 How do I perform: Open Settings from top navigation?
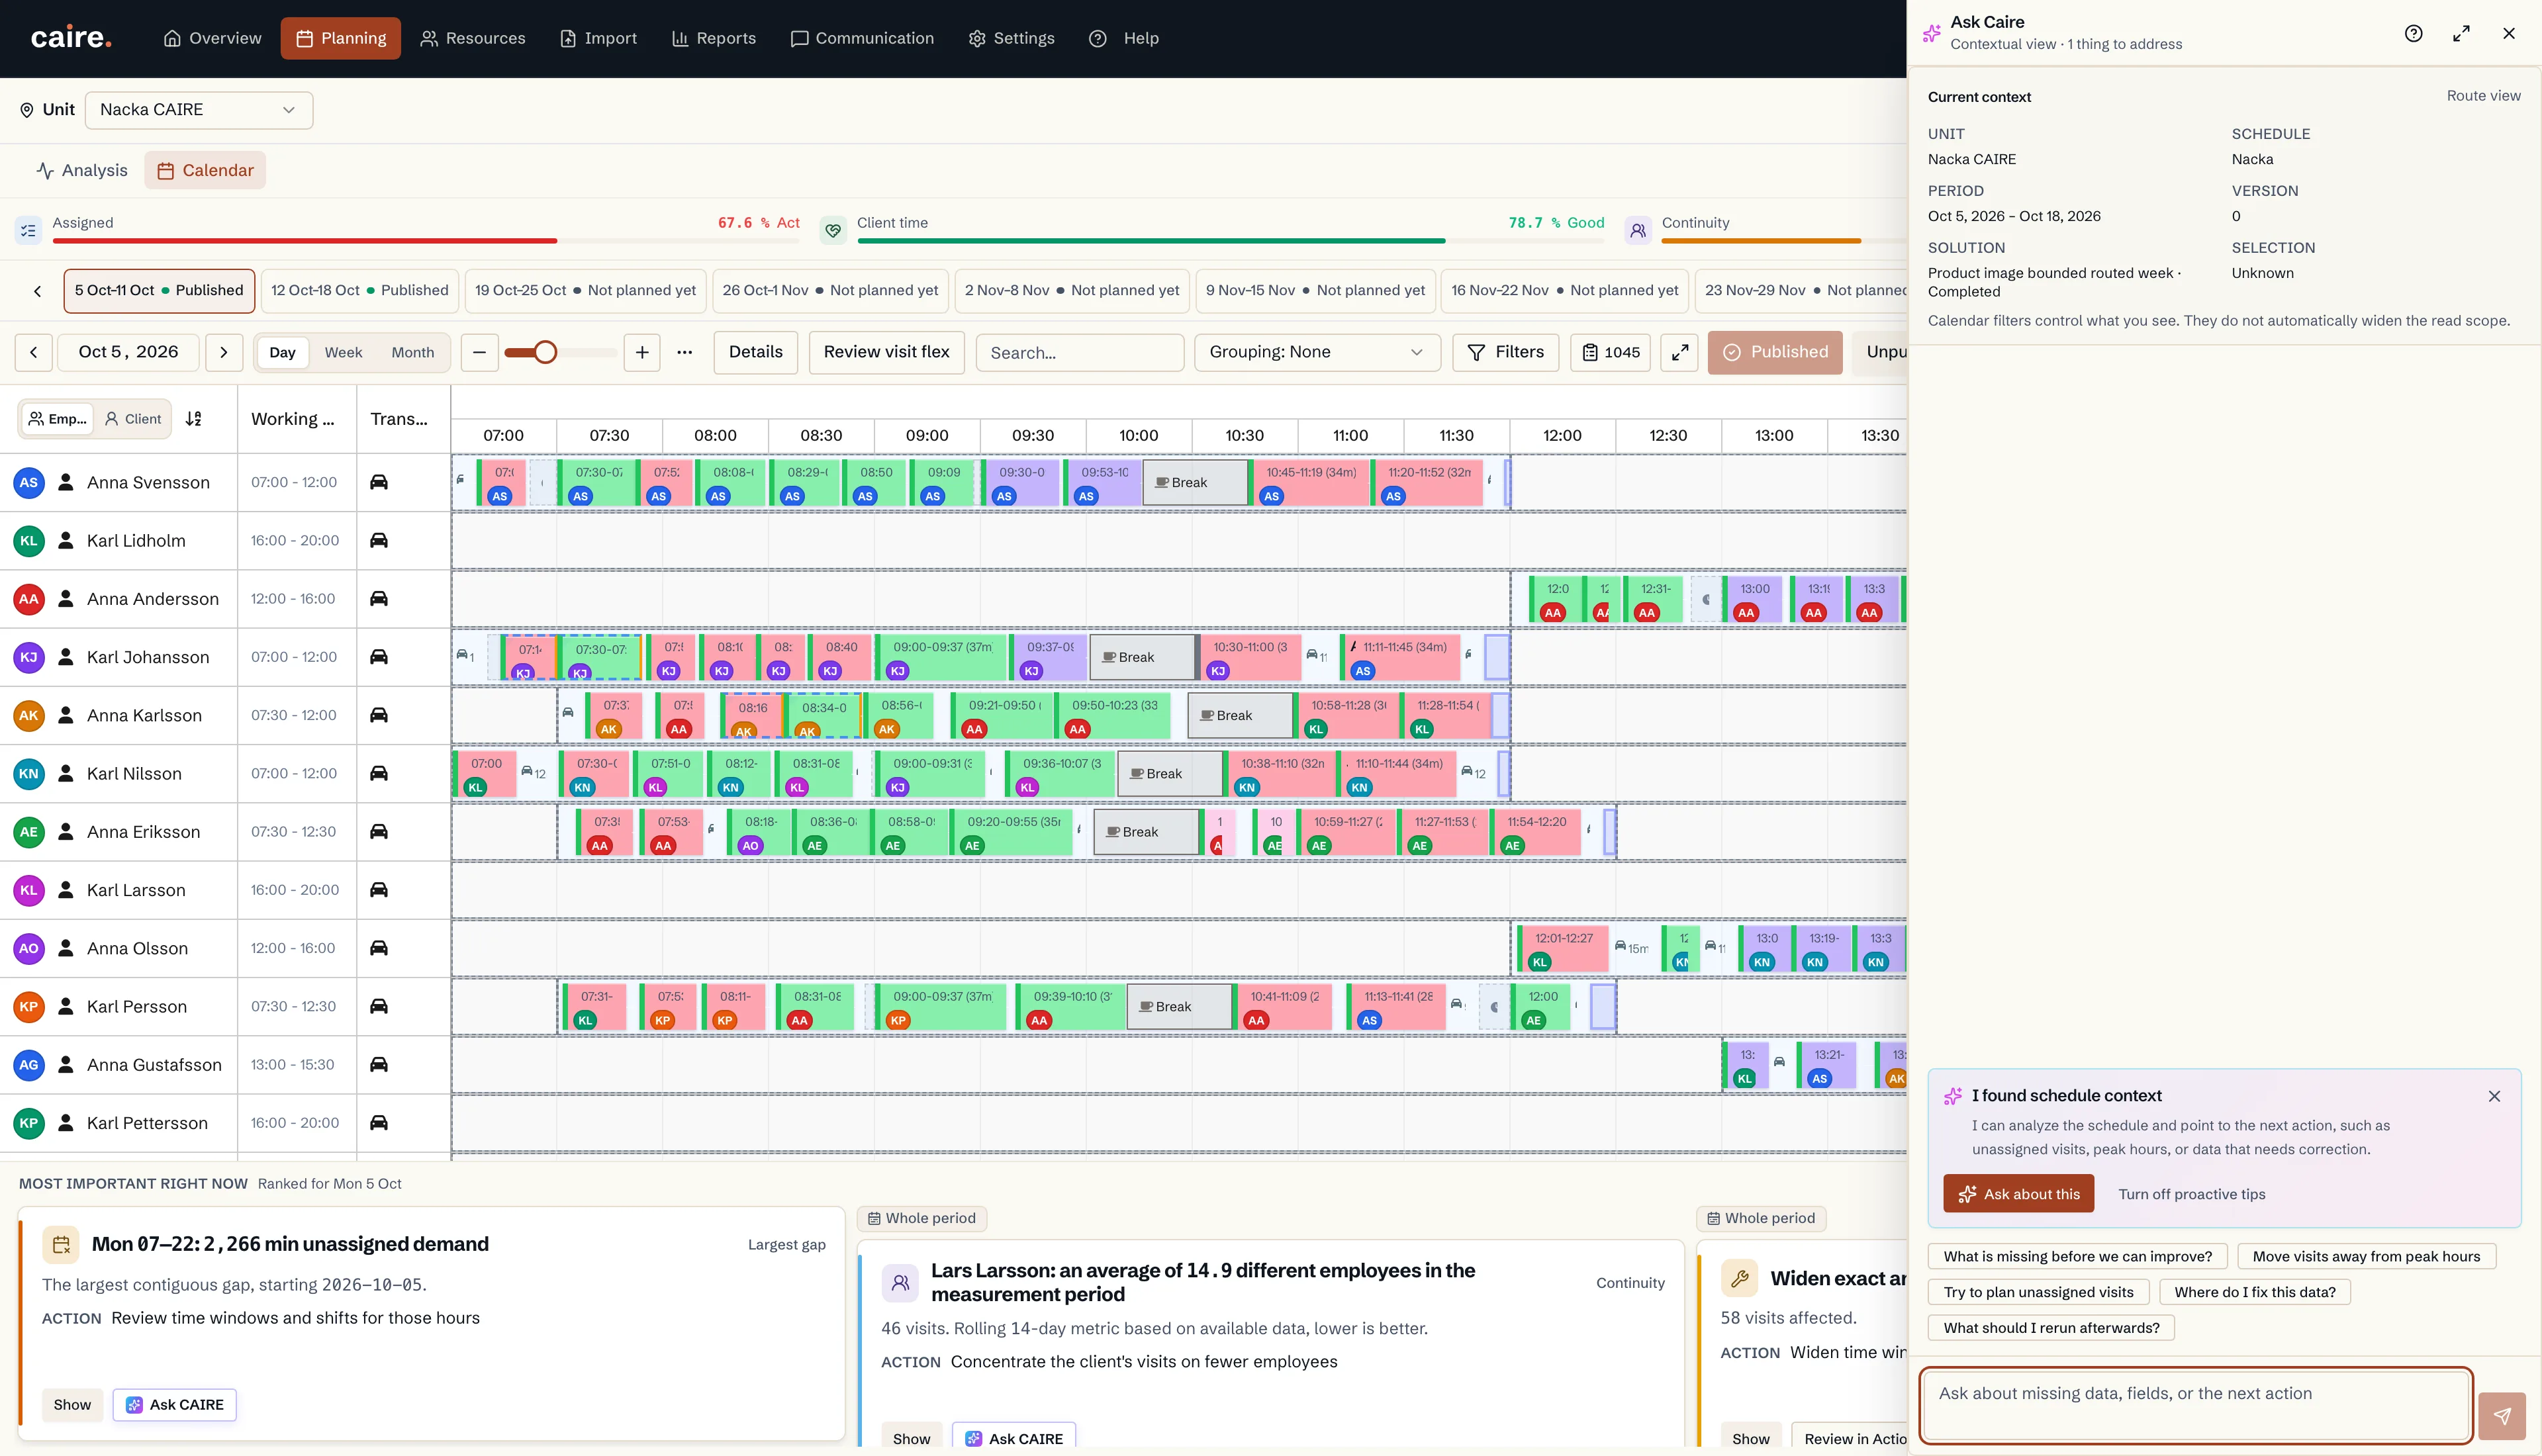point(1011,38)
